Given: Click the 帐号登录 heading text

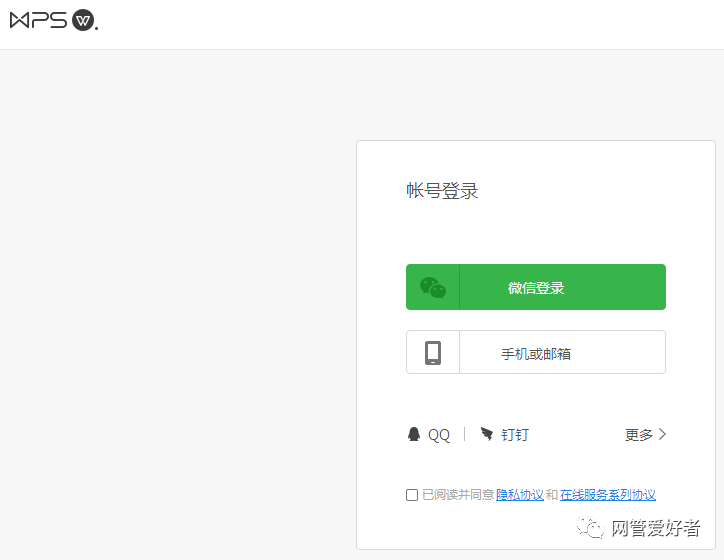Looking at the screenshot, I should 442,191.
